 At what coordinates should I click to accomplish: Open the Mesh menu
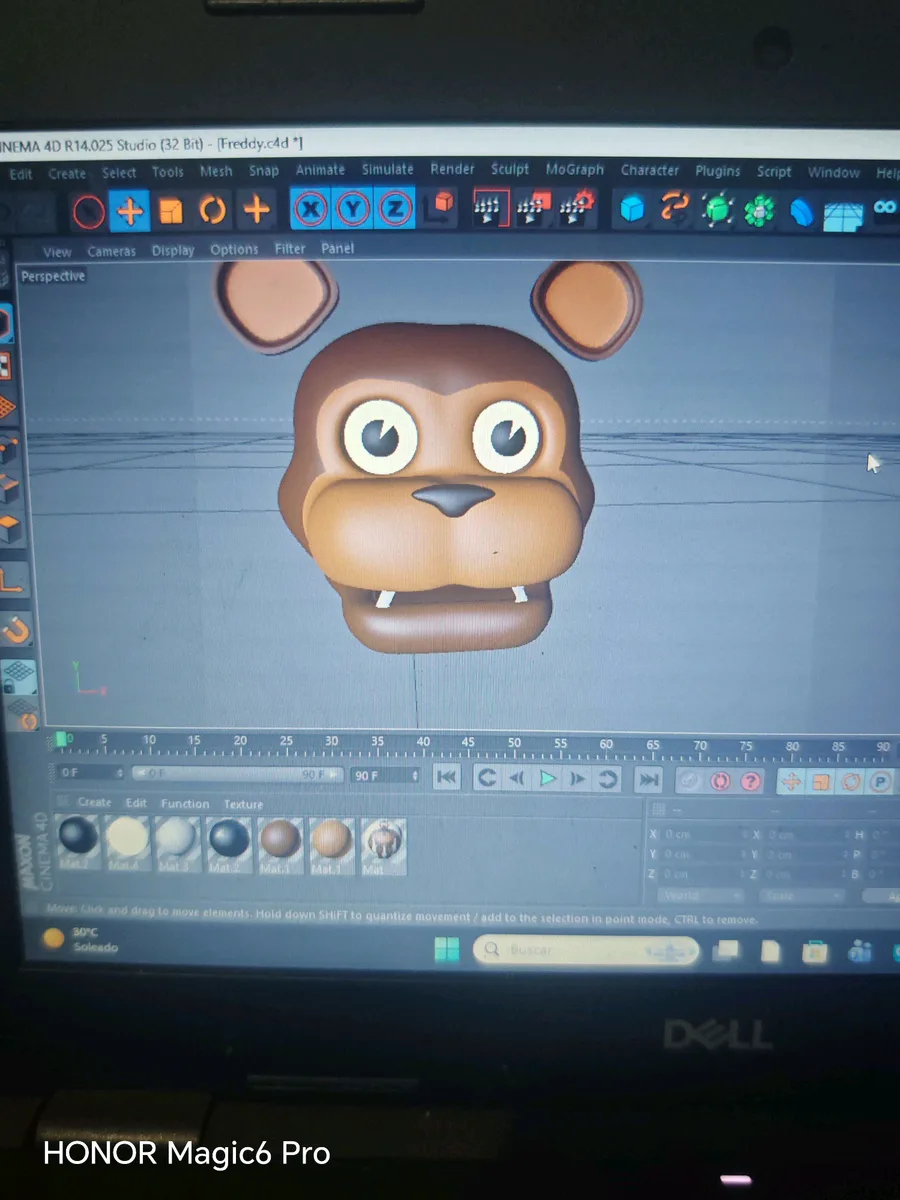point(216,171)
